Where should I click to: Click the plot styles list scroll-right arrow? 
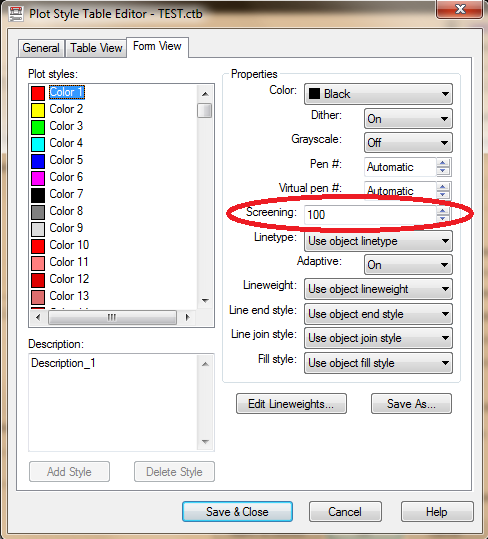pyautogui.click(x=187, y=317)
